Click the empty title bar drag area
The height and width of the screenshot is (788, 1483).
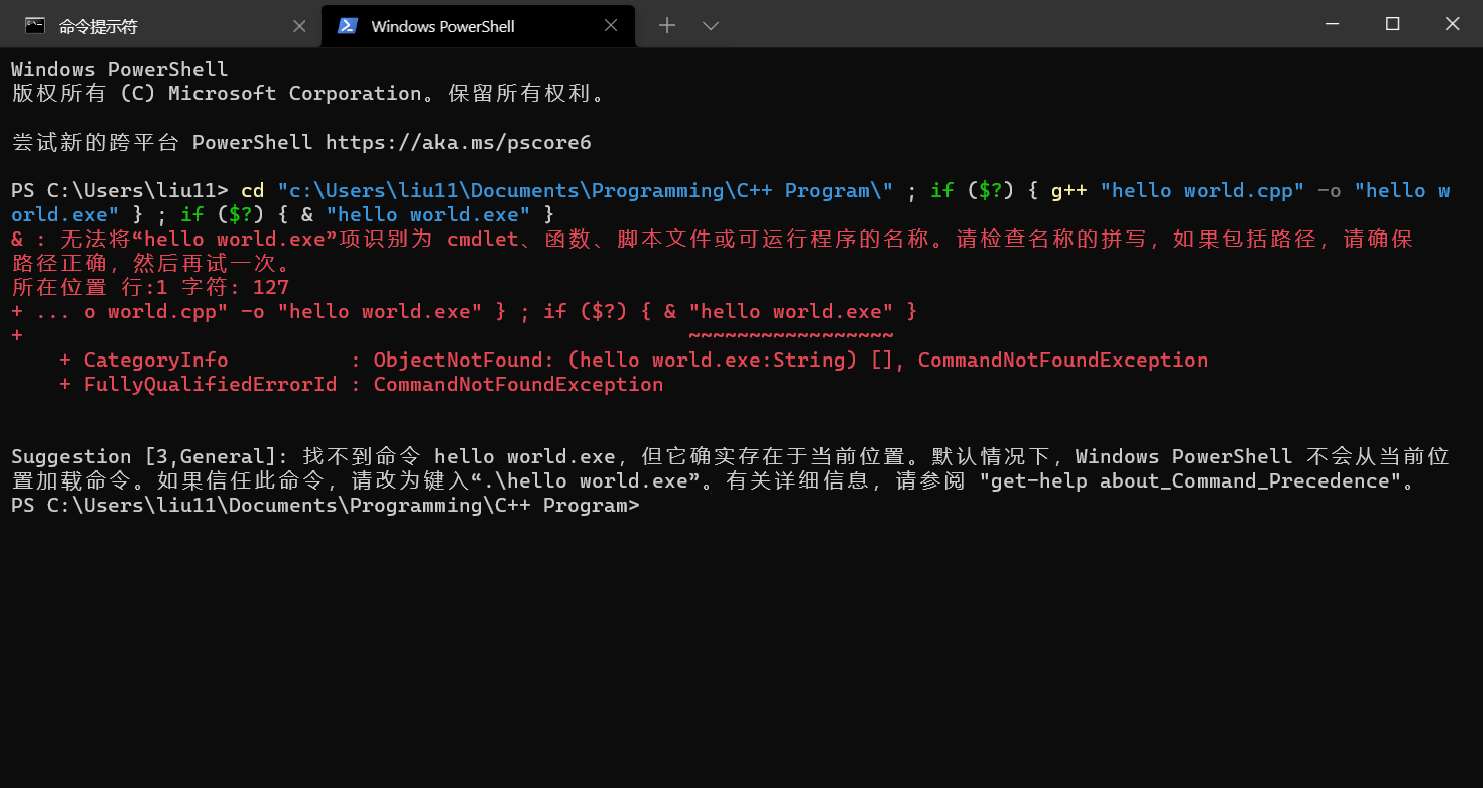point(1000,24)
